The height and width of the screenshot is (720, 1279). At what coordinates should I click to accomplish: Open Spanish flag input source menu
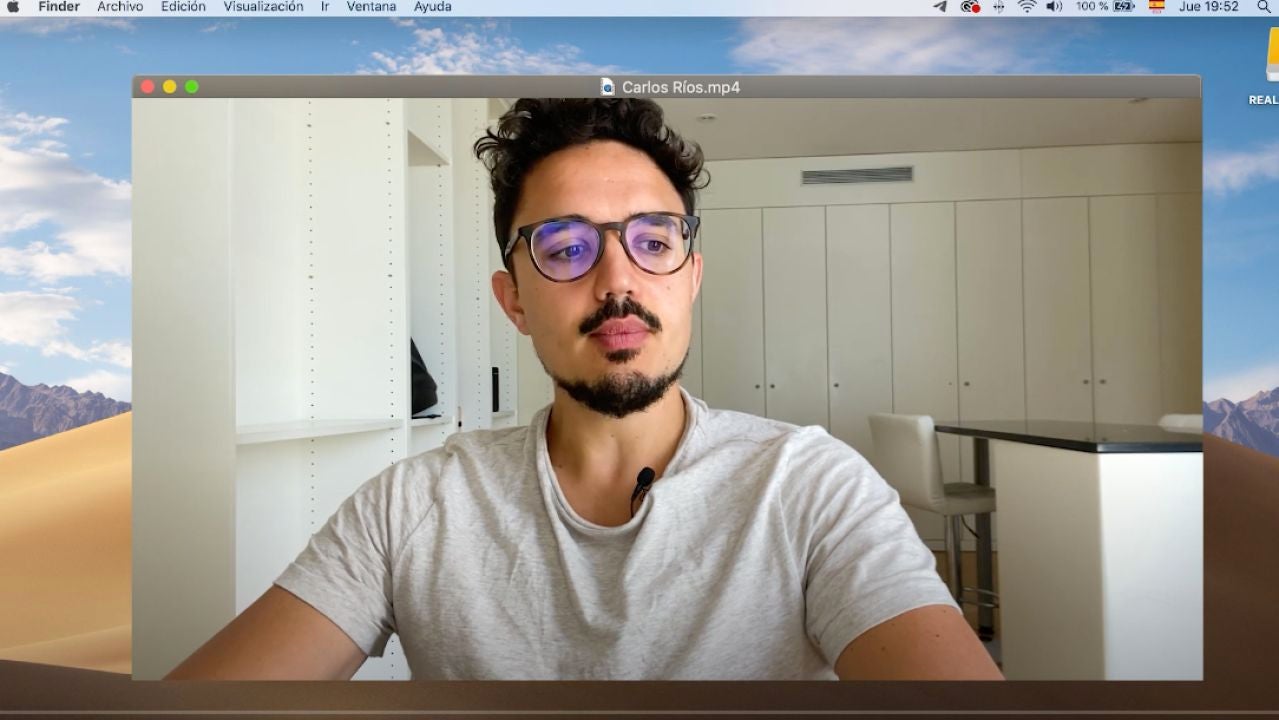tap(1156, 7)
